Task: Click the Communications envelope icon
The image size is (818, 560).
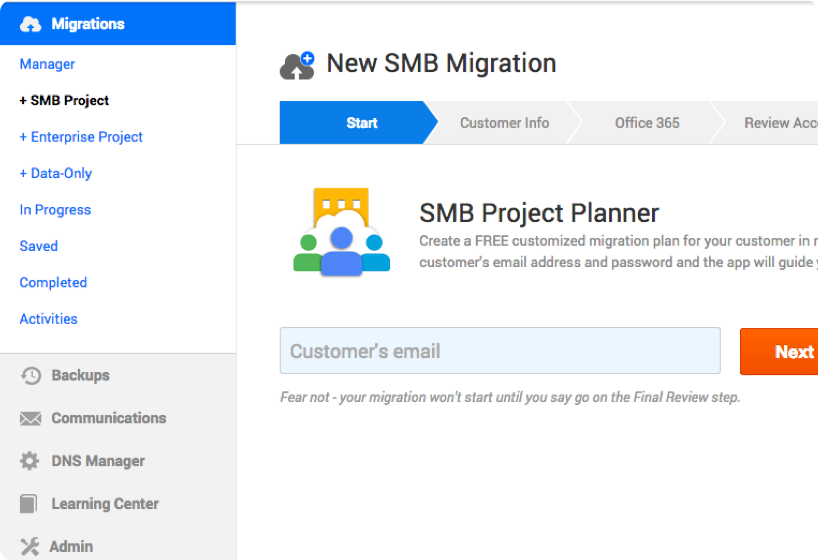Action: coord(31,419)
